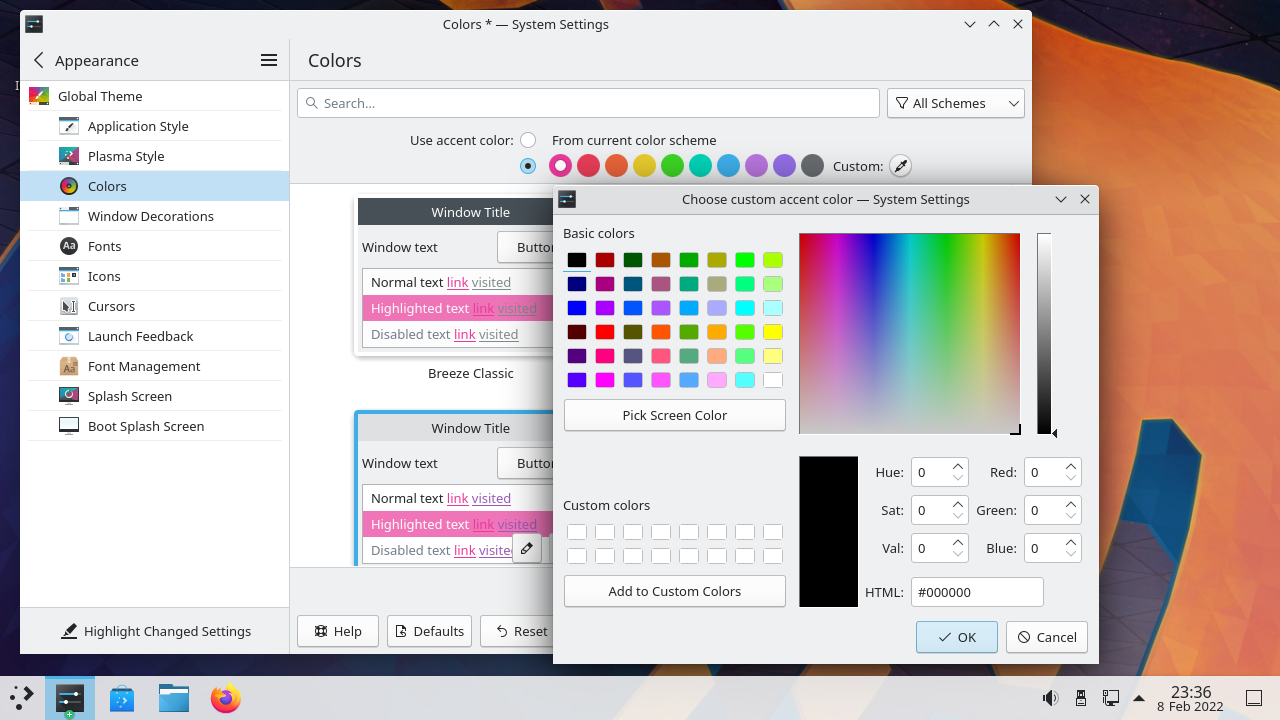
Task: Click the edit pencil on color scheme
Action: (x=527, y=548)
